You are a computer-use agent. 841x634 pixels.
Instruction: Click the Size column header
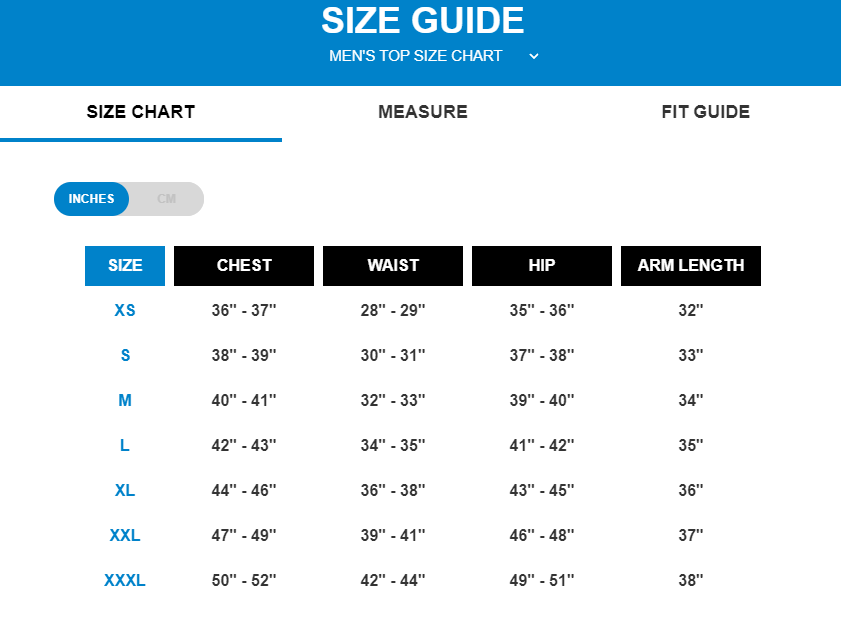tap(125, 266)
